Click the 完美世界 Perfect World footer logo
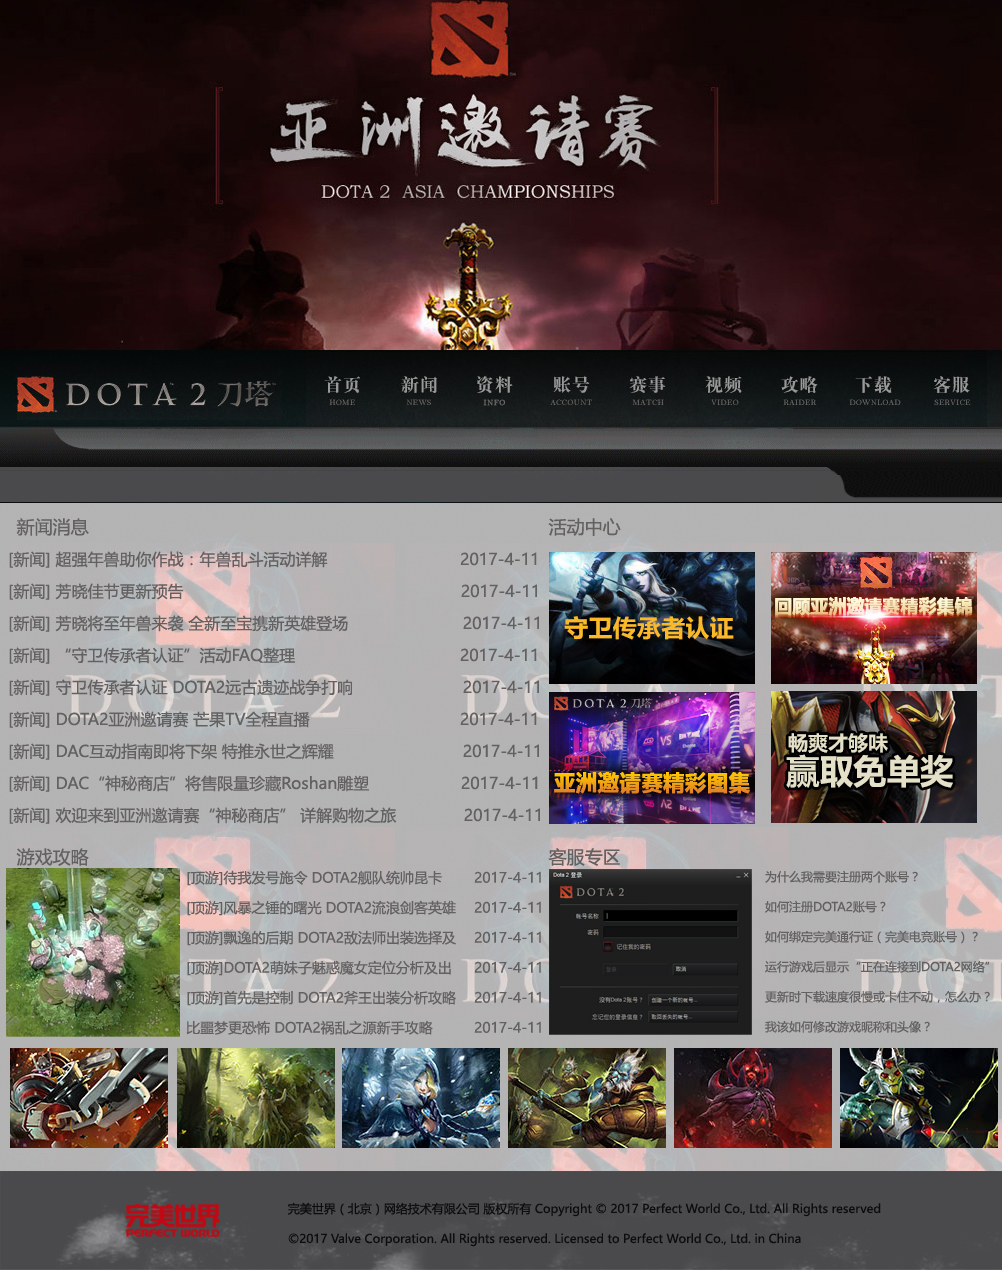 tap(172, 1220)
